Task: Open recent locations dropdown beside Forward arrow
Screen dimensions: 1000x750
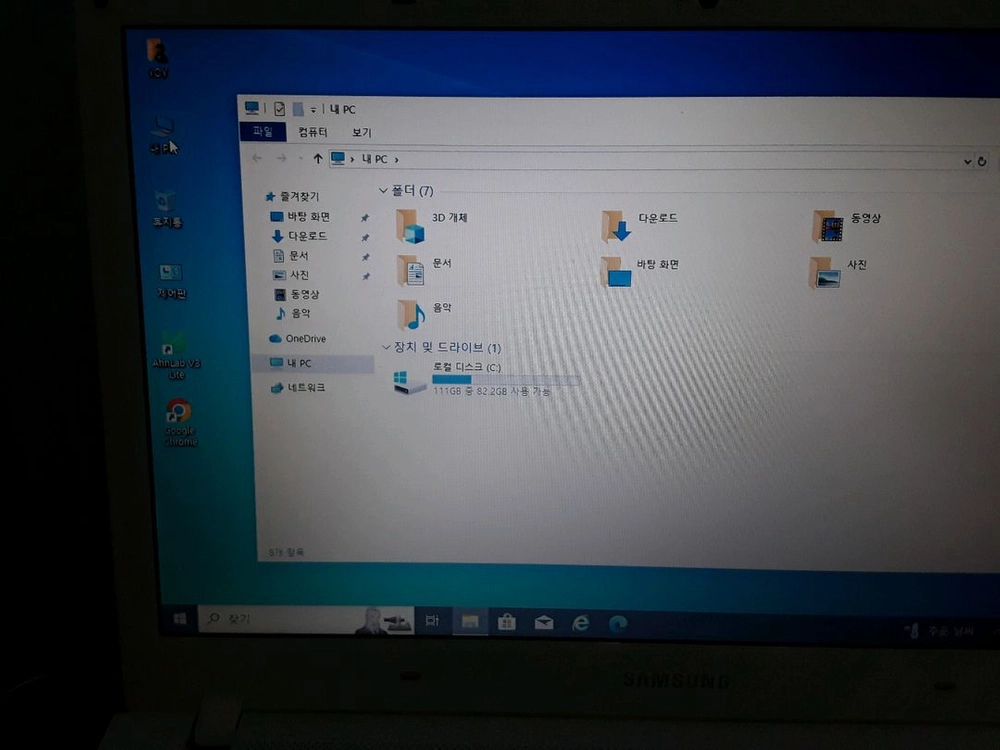Action: click(300, 159)
